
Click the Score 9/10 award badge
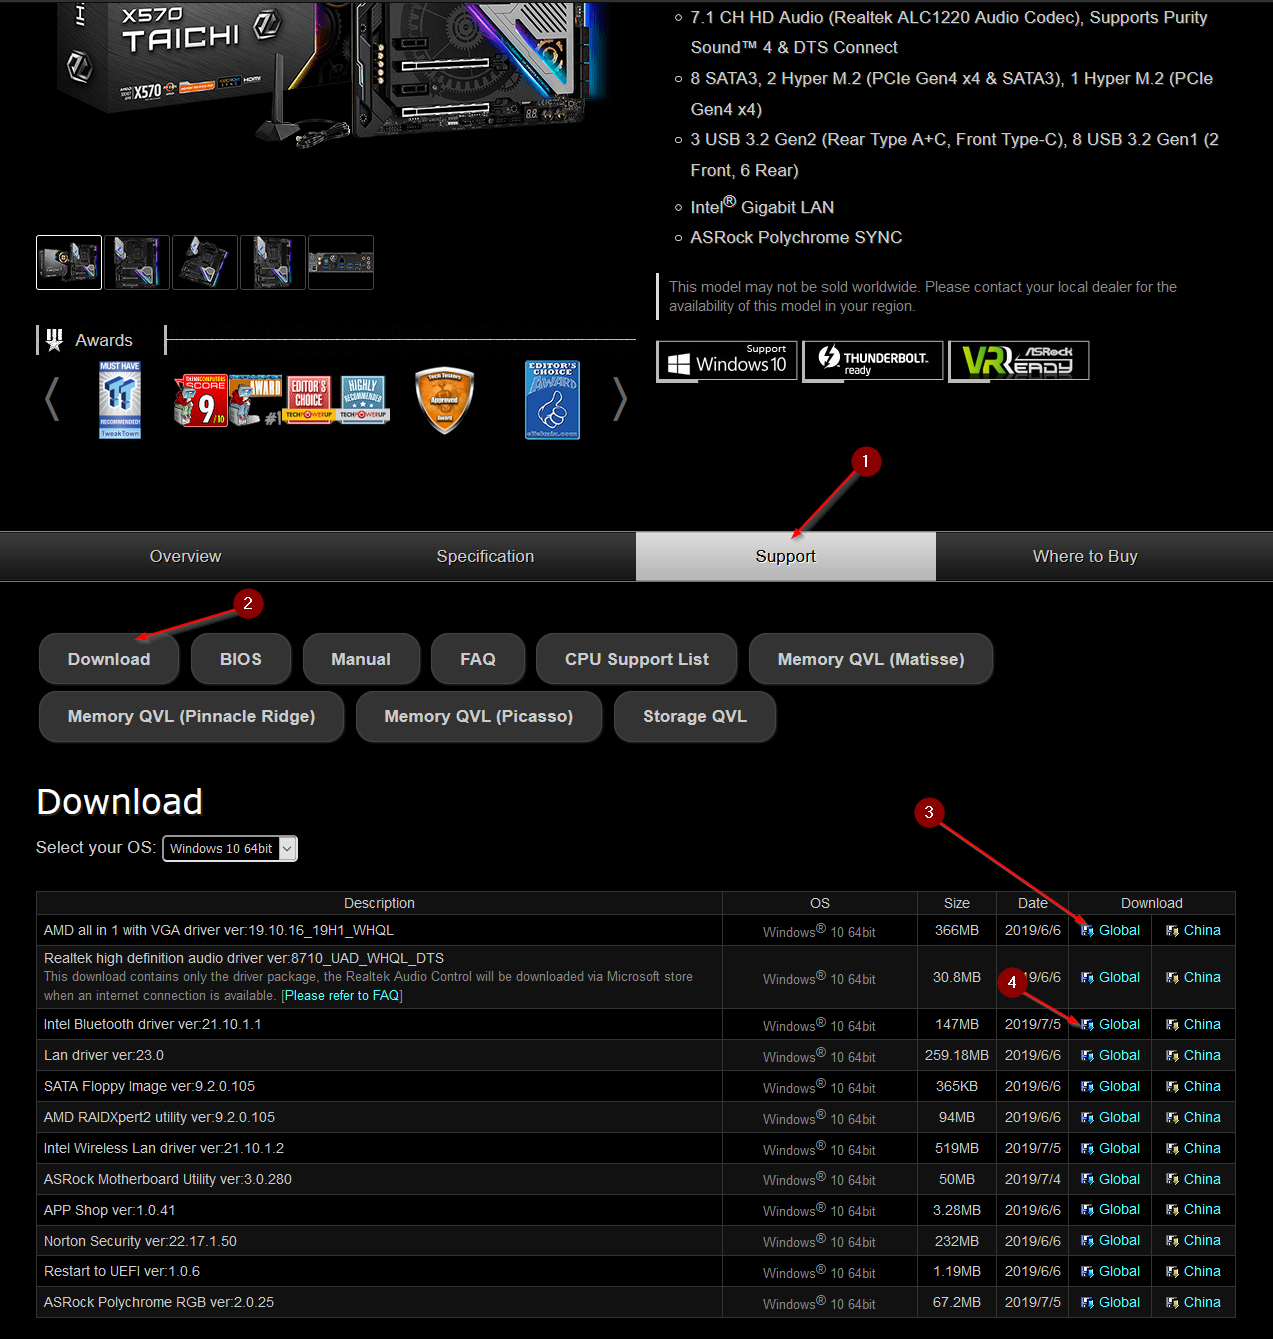click(x=201, y=400)
